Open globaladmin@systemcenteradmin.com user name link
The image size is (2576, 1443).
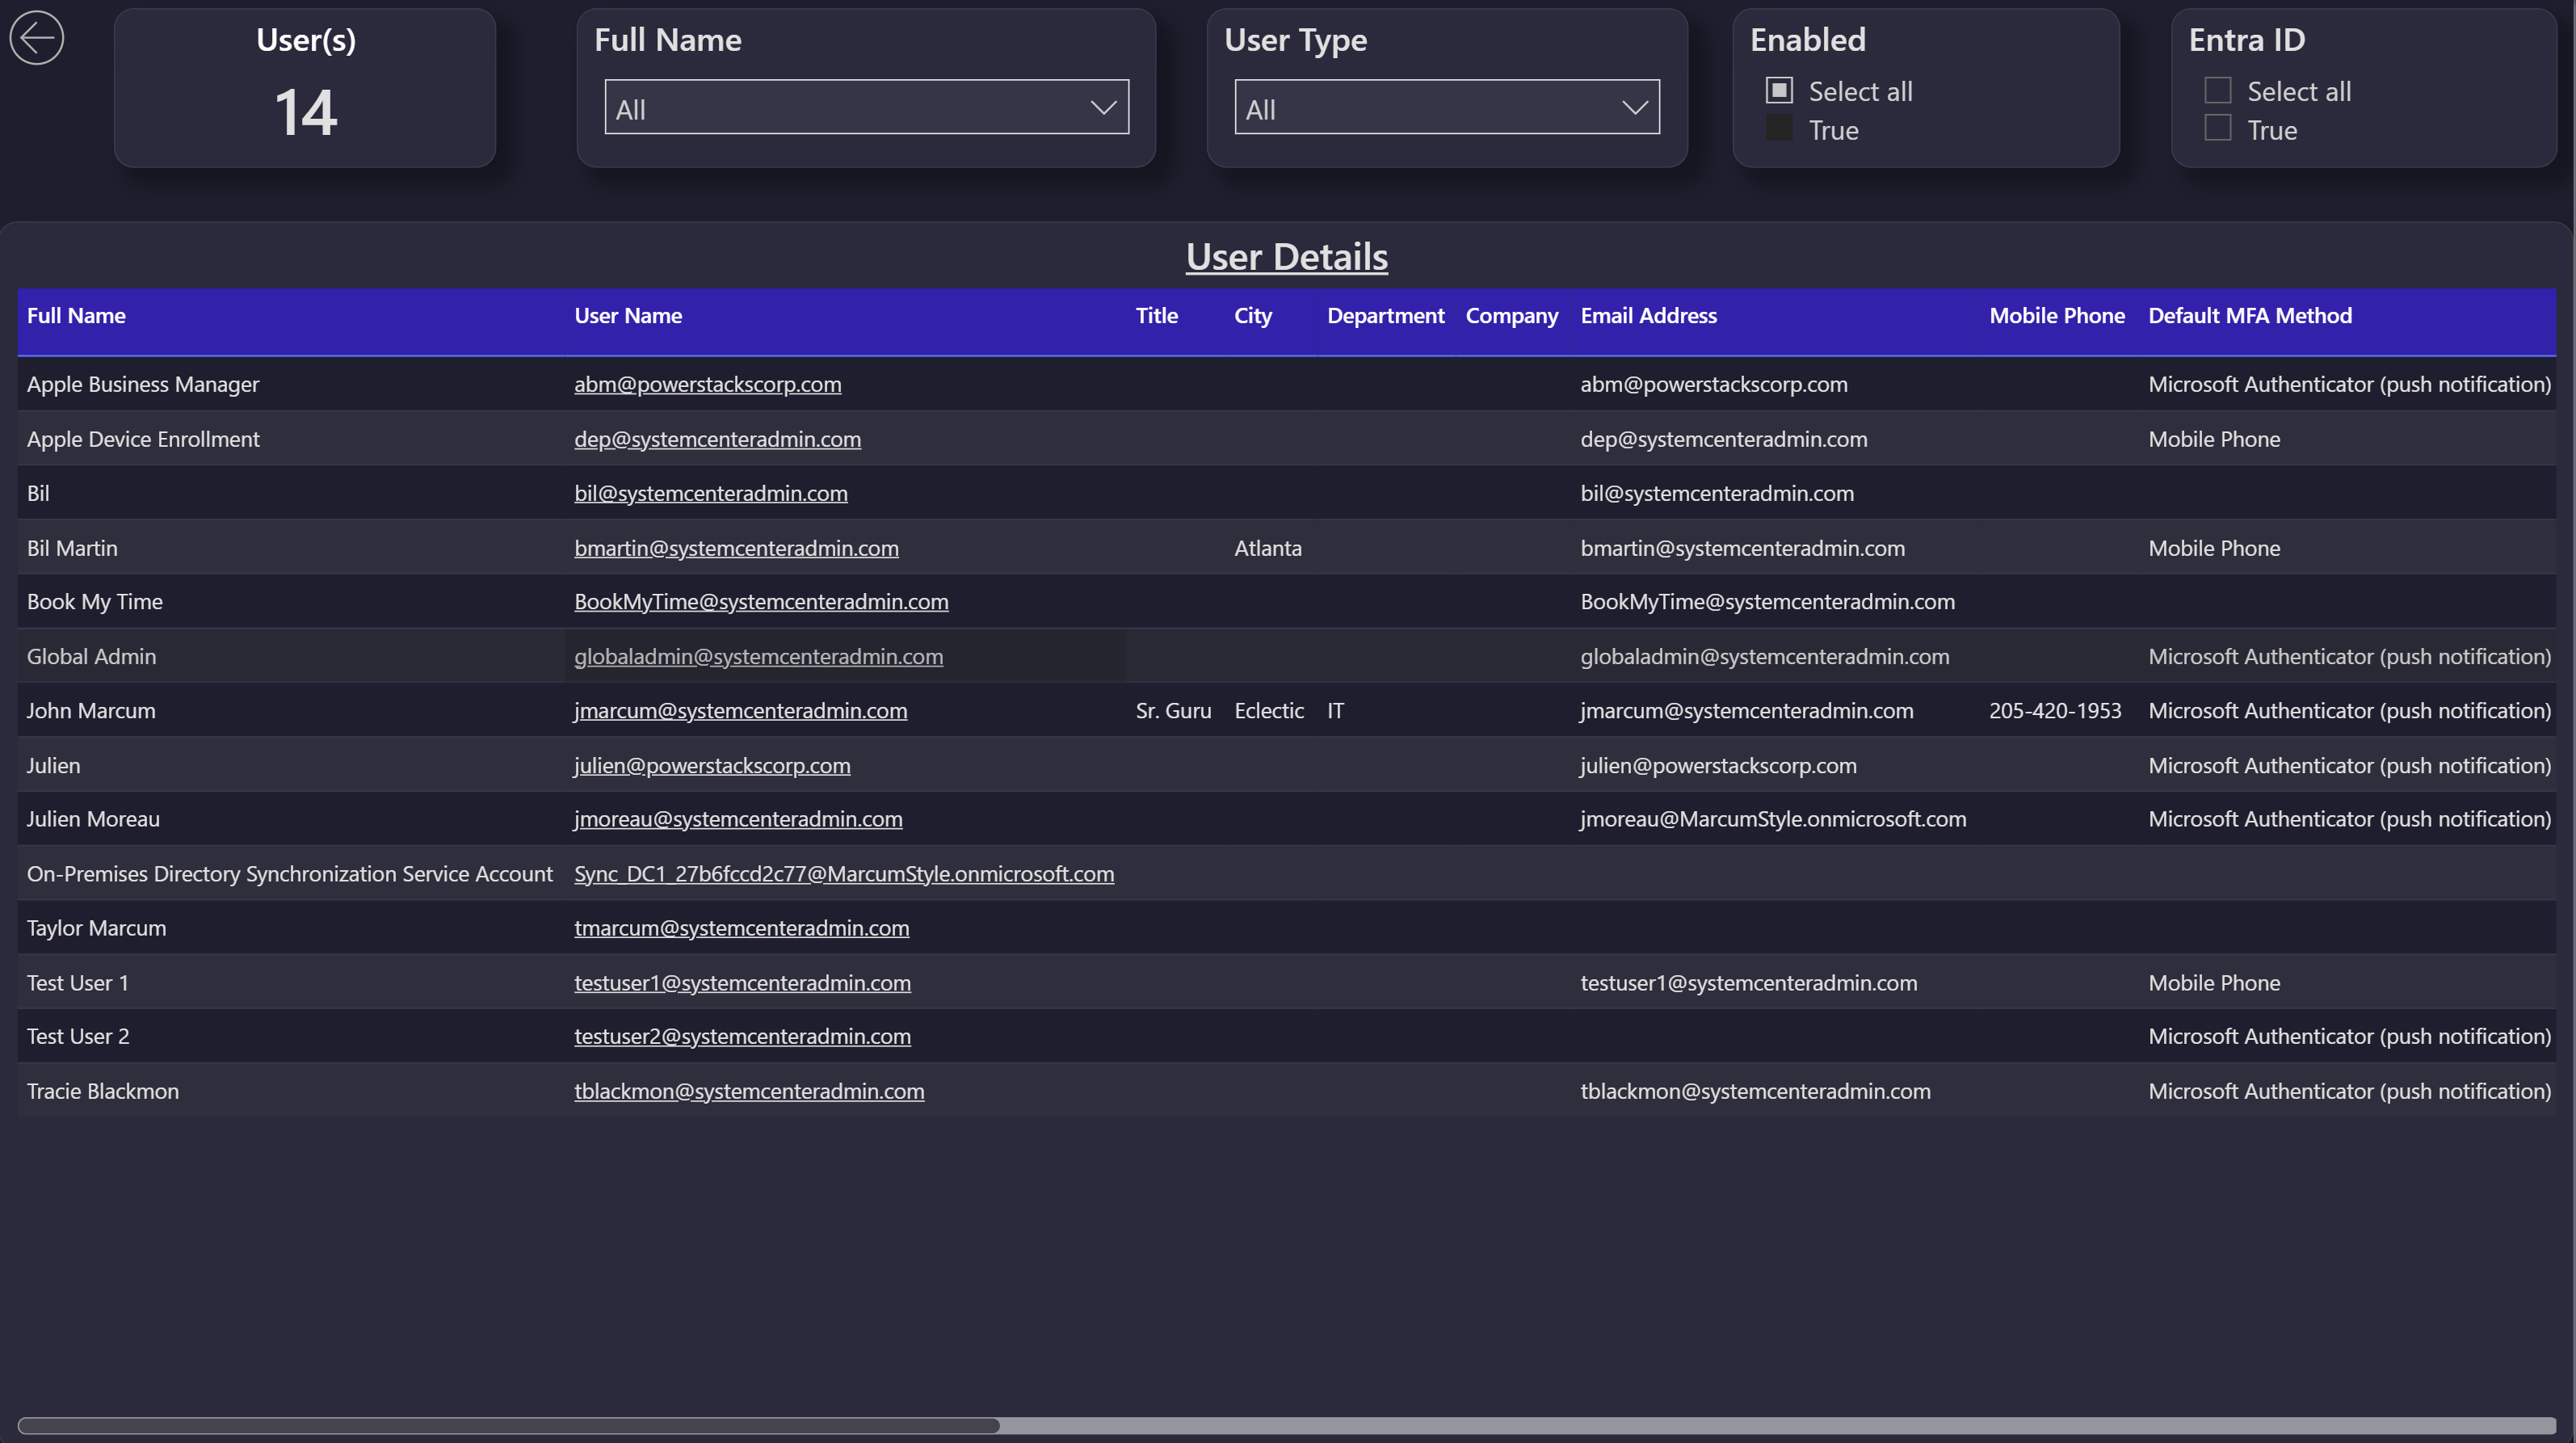758,656
